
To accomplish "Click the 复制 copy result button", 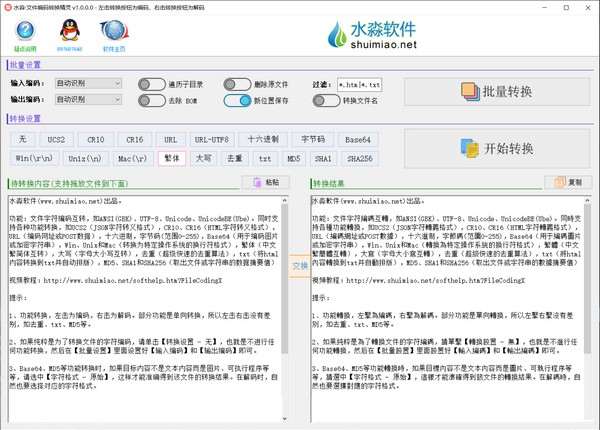I will 568,183.
